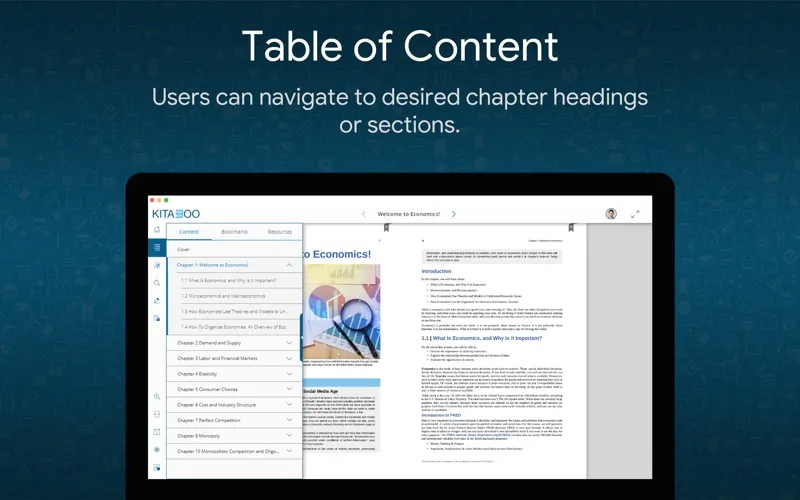Go to the previous page with the left arrow

363,214
